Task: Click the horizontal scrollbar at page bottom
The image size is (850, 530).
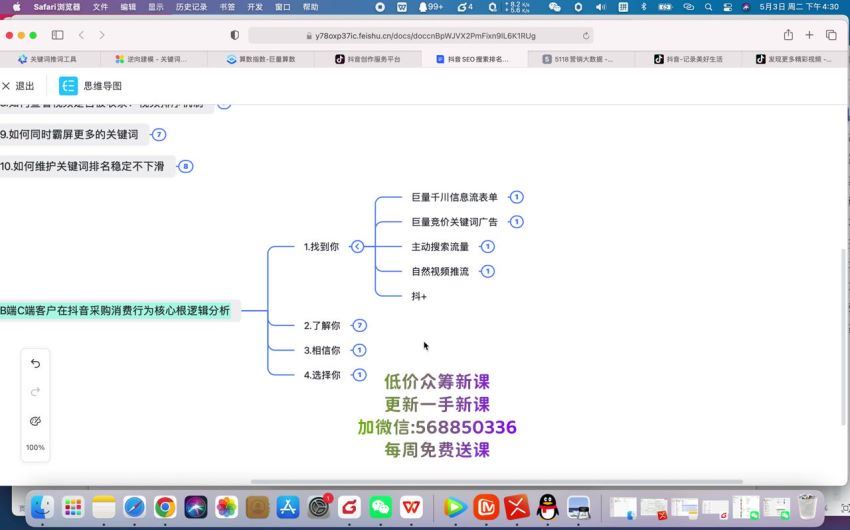Action: pyautogui.click(x=496, y=481)
